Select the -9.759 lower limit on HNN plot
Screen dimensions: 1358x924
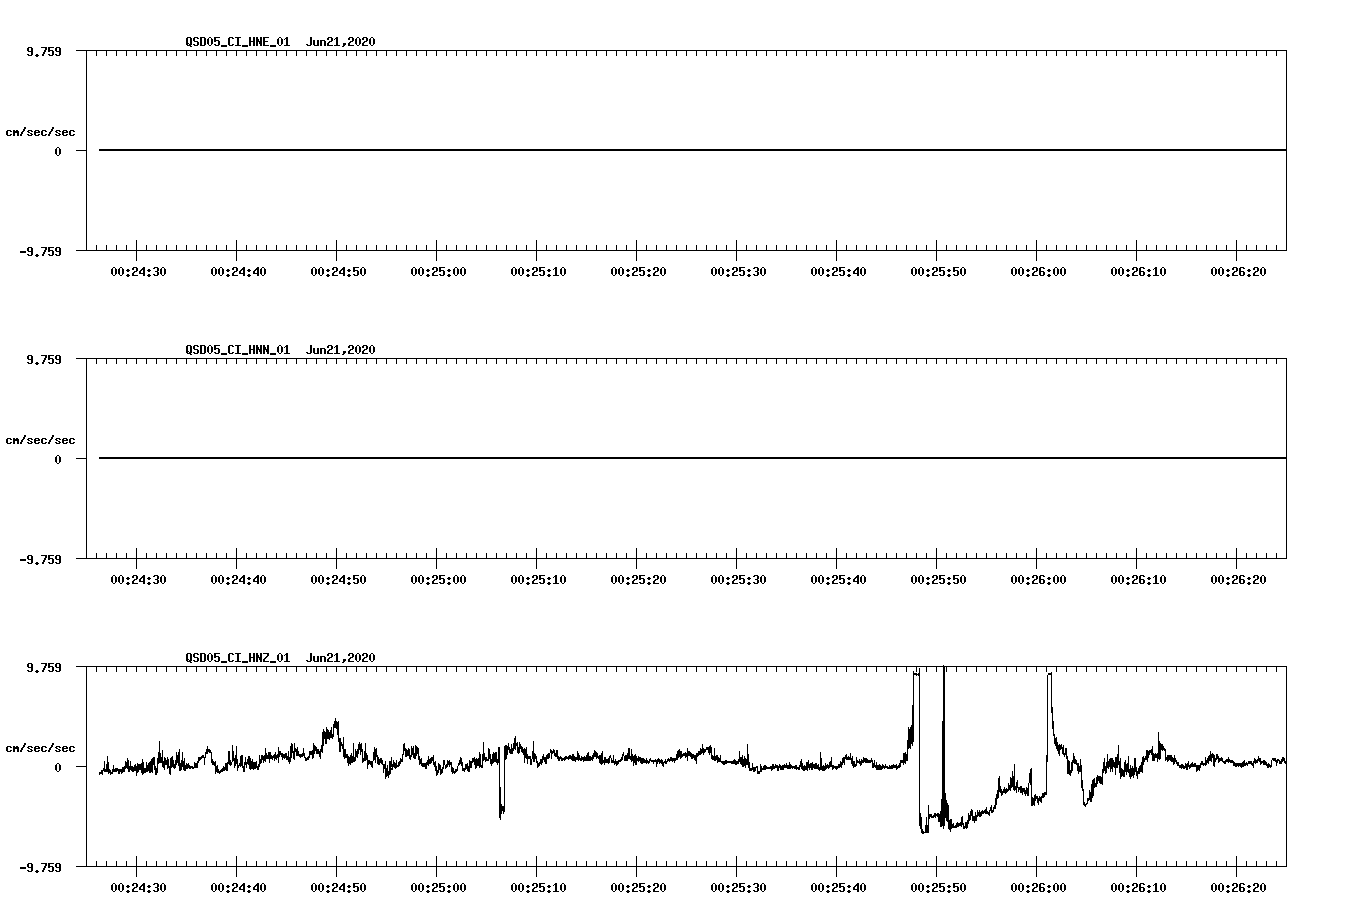pyautogui.click(x=40, y=560)
